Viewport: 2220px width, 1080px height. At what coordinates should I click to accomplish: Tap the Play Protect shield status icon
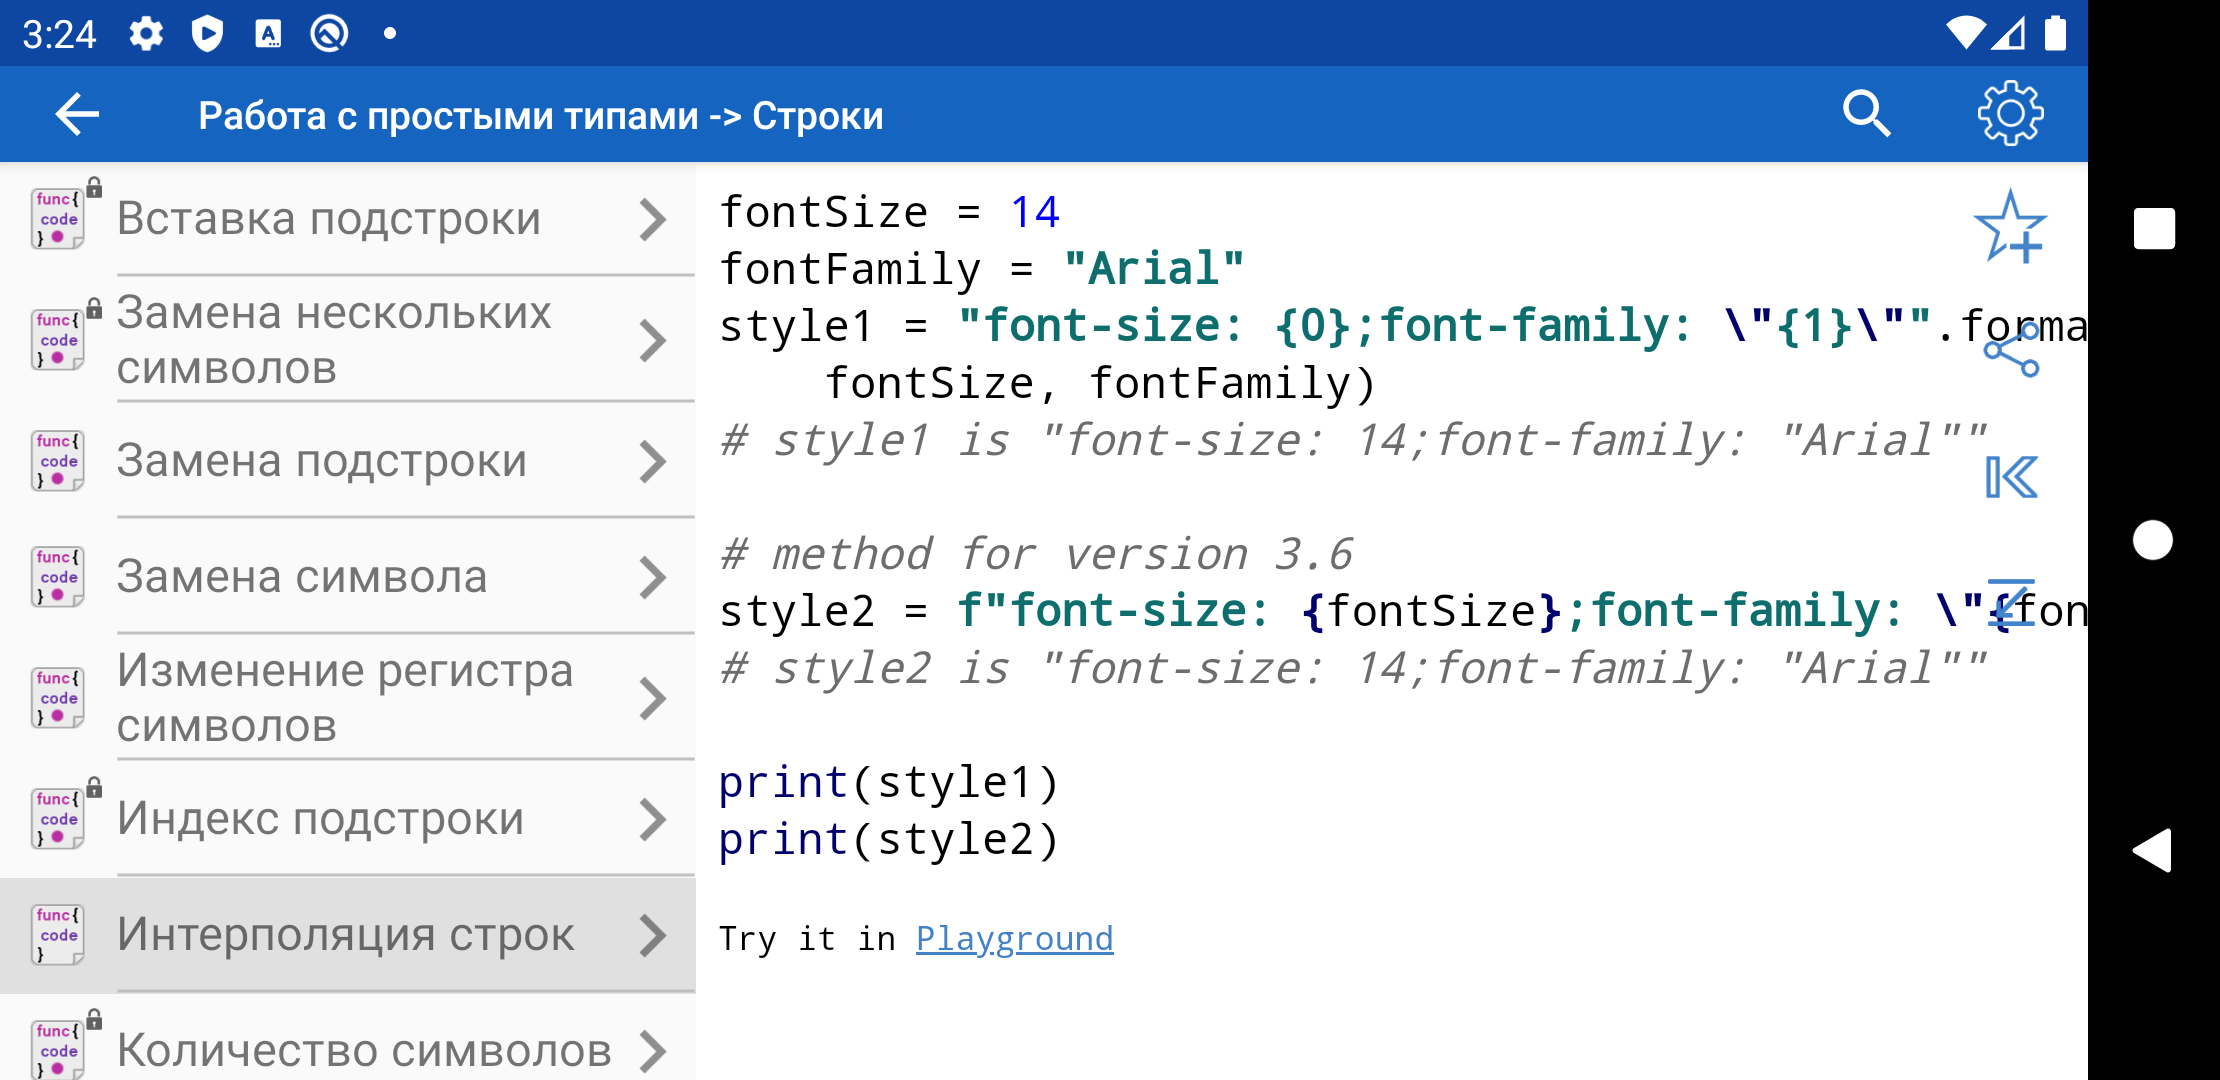point(207,34)
